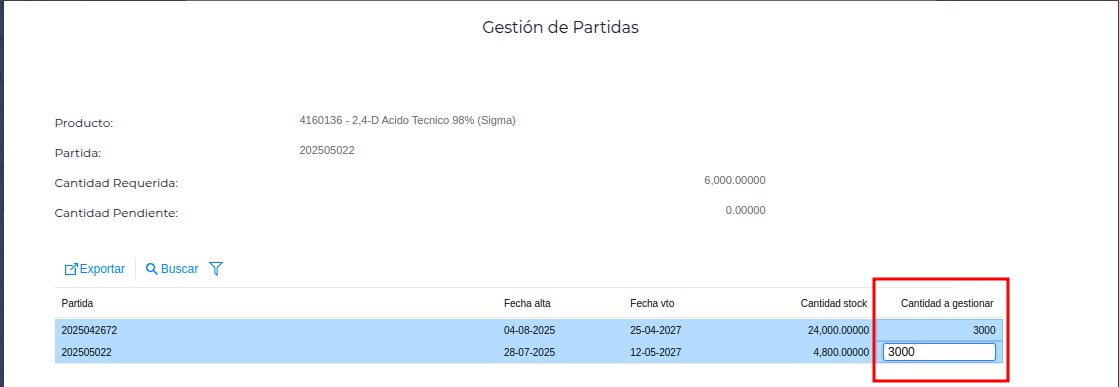
Task: Focus the Cantidad a gestionar input showing 3000
Action: pos(939,352)
